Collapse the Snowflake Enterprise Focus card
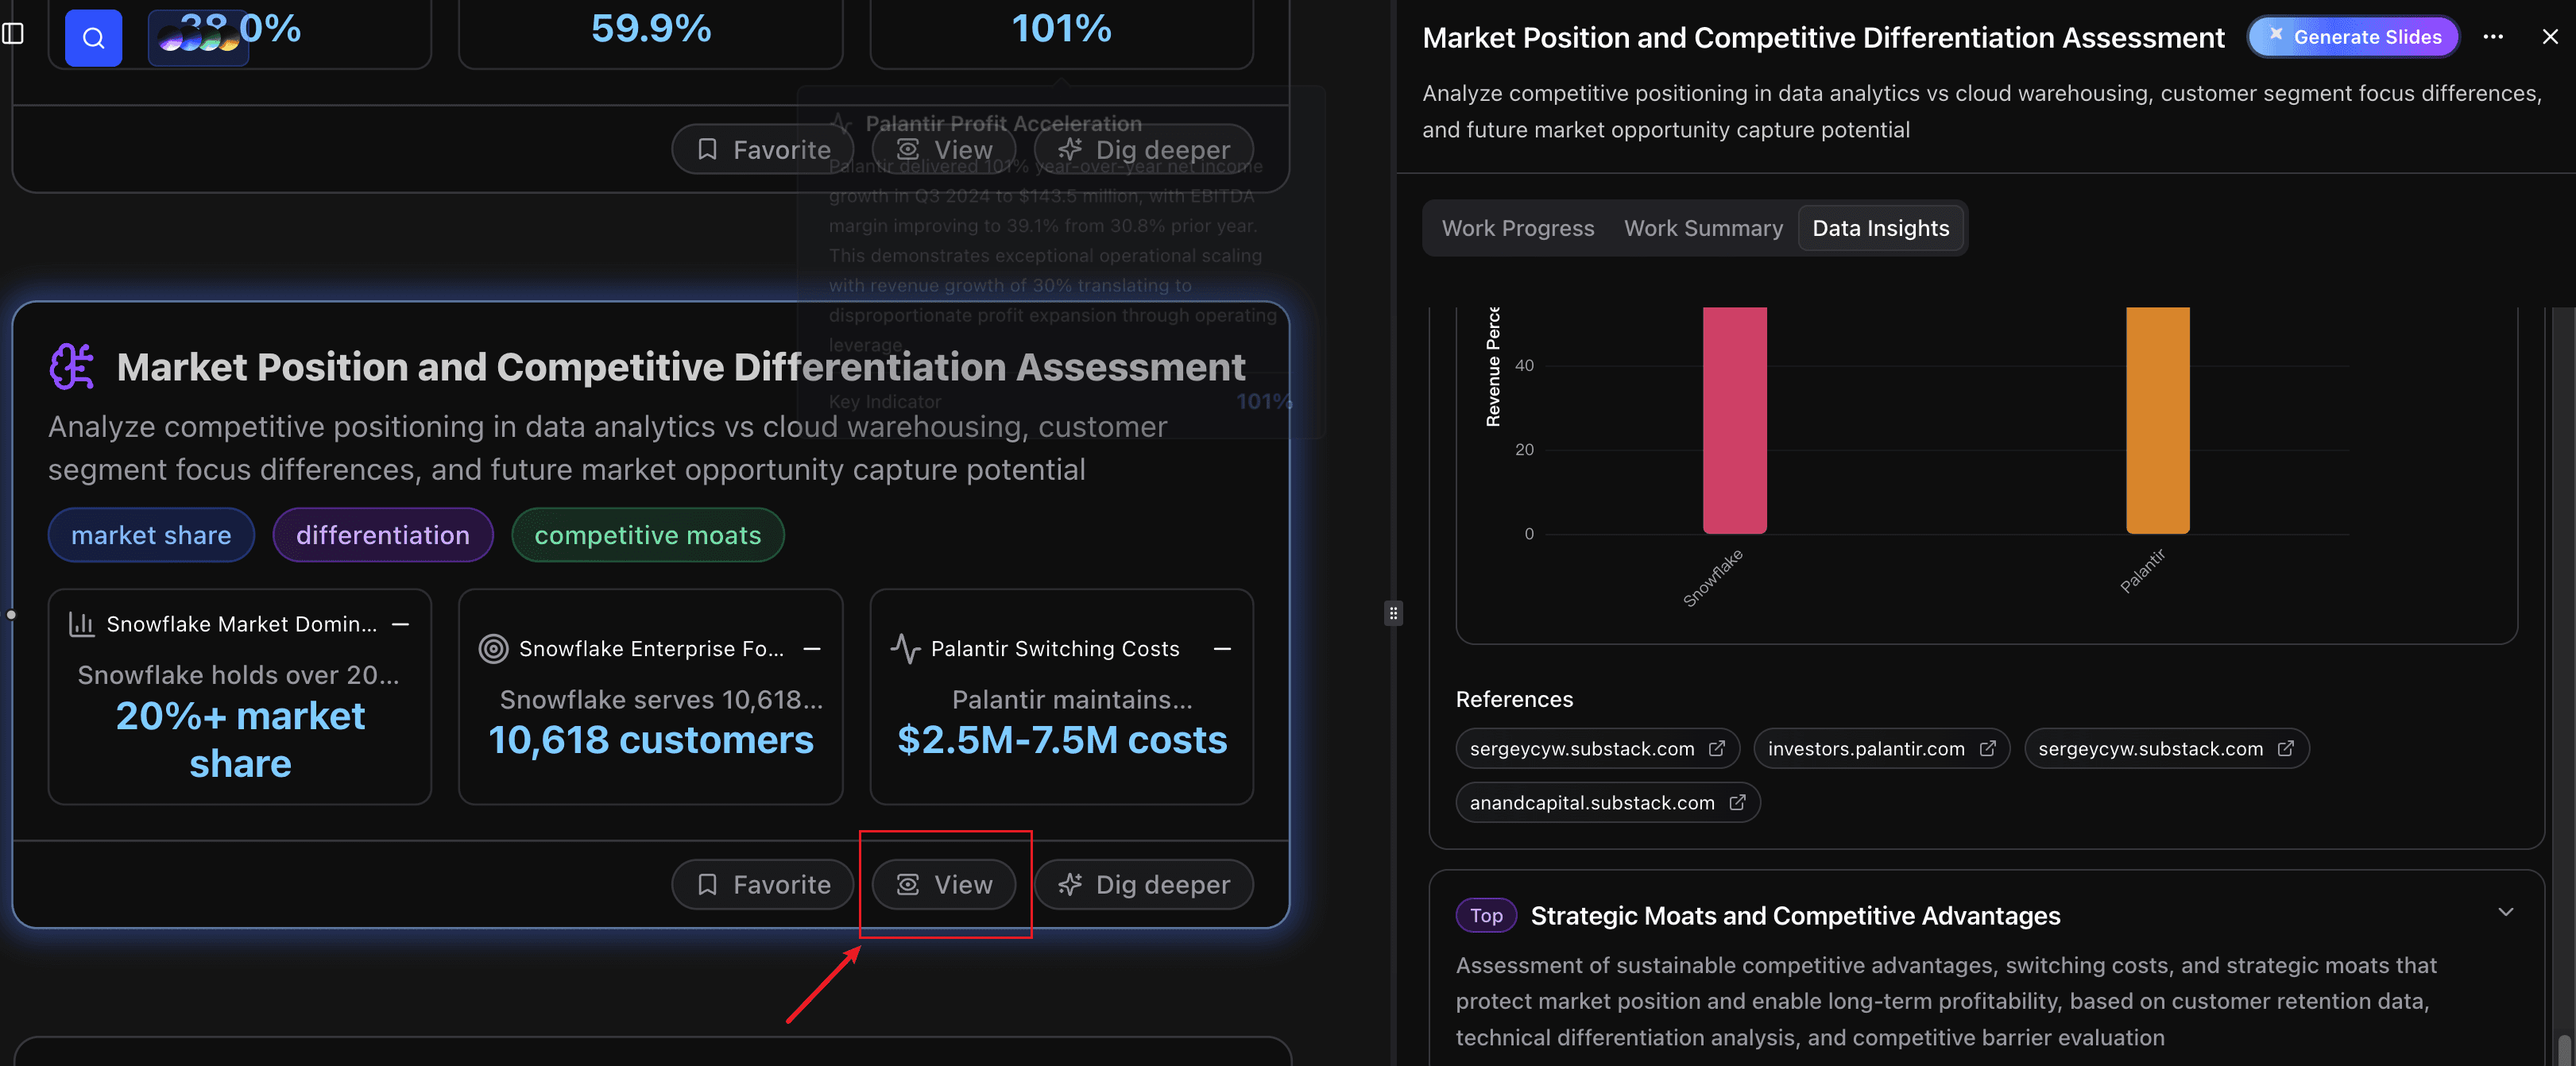Screen dimensions: 2576x1066 [x=810, y=648]
